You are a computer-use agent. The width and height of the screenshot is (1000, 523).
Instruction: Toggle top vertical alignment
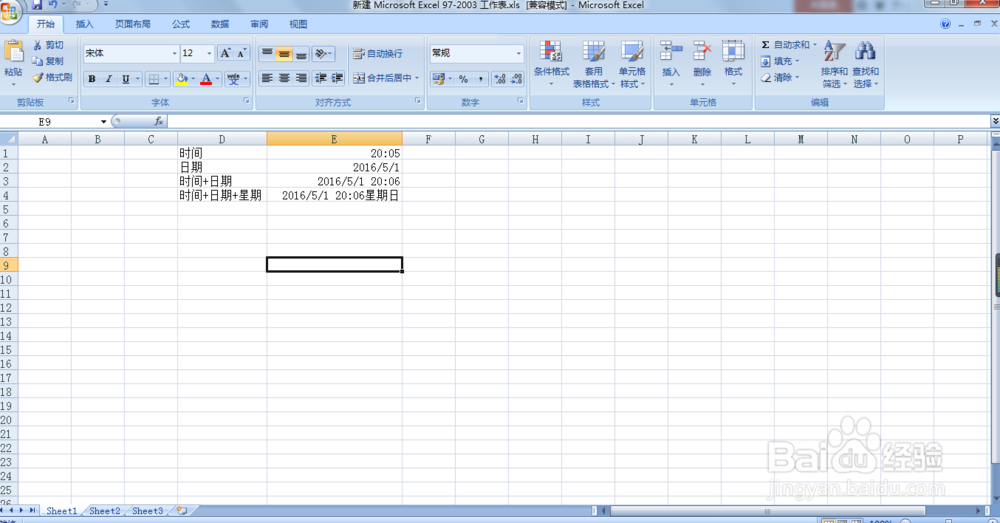pos(267,54)
